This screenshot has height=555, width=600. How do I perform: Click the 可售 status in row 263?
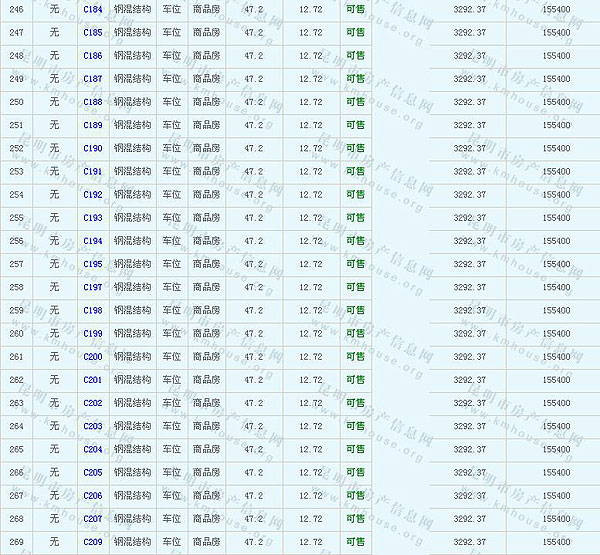[x=355, y=403]
